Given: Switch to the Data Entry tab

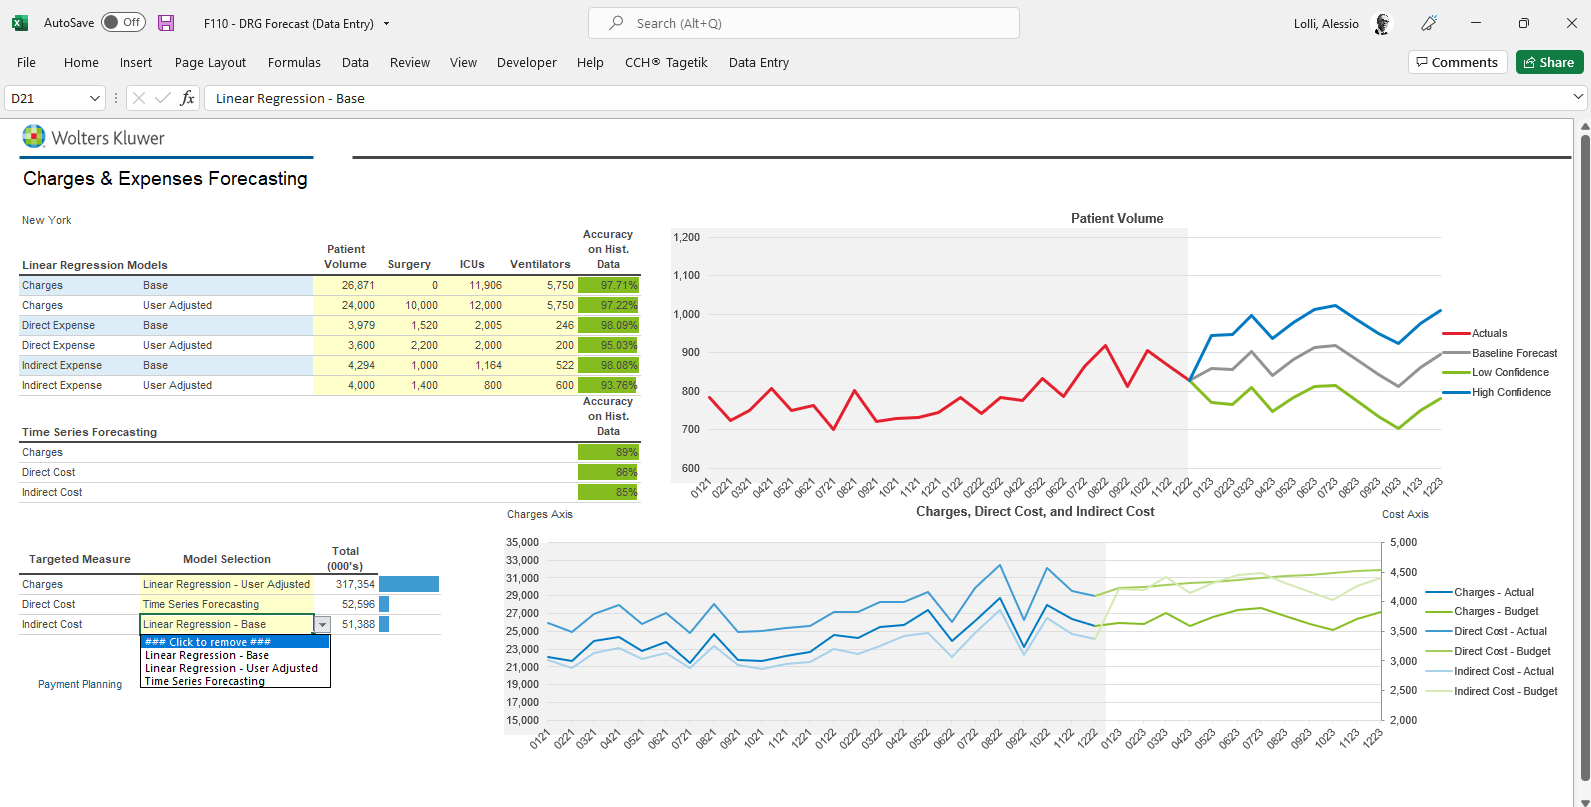Looking at the screenshot, I should tap(758, 62).
